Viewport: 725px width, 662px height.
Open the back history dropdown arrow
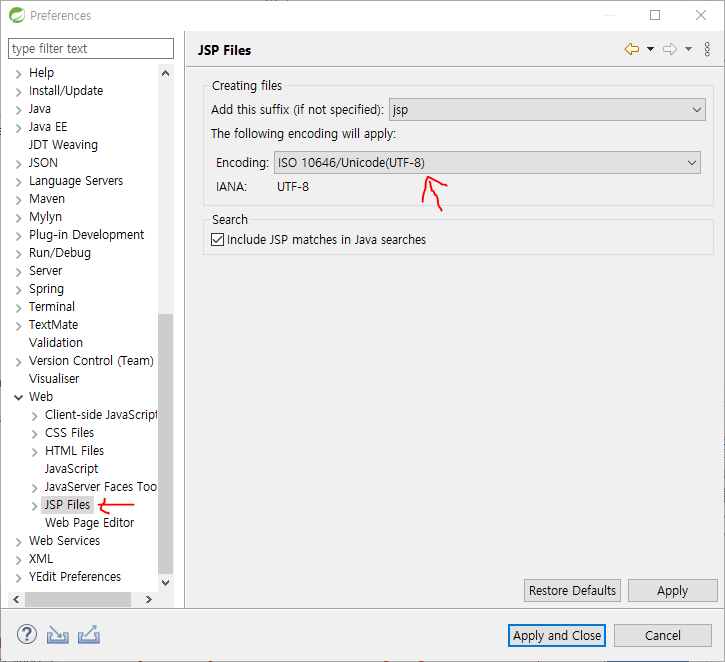[650, 49]
